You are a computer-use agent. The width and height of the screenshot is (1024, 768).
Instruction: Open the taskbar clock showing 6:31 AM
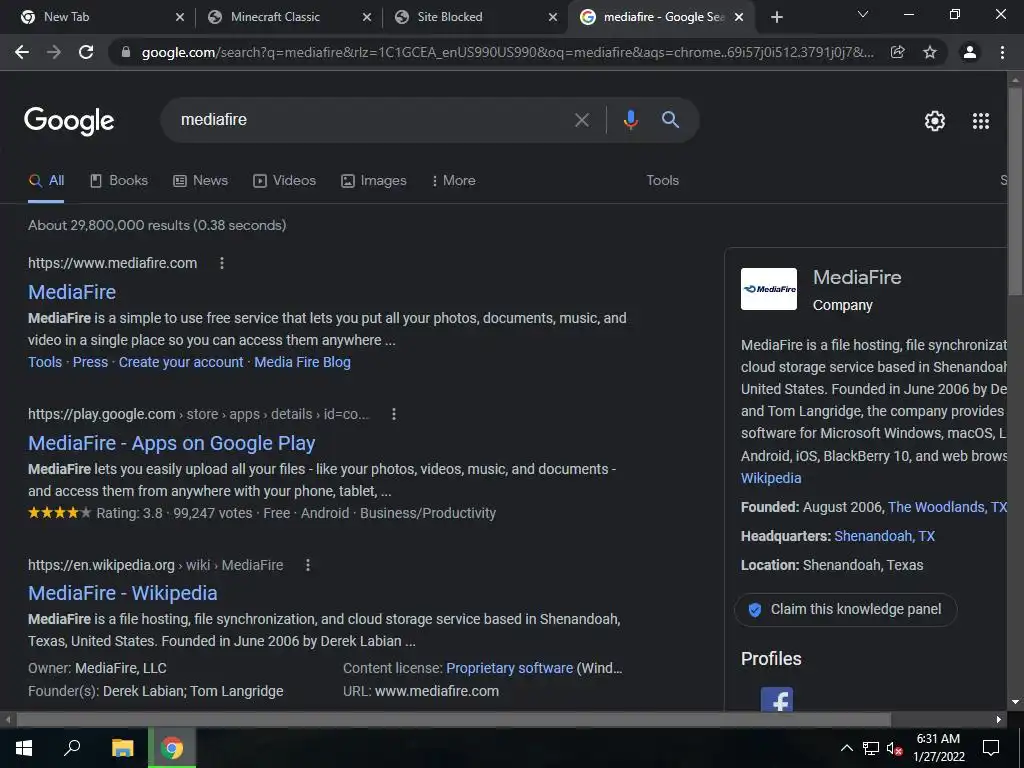(938, 748)
